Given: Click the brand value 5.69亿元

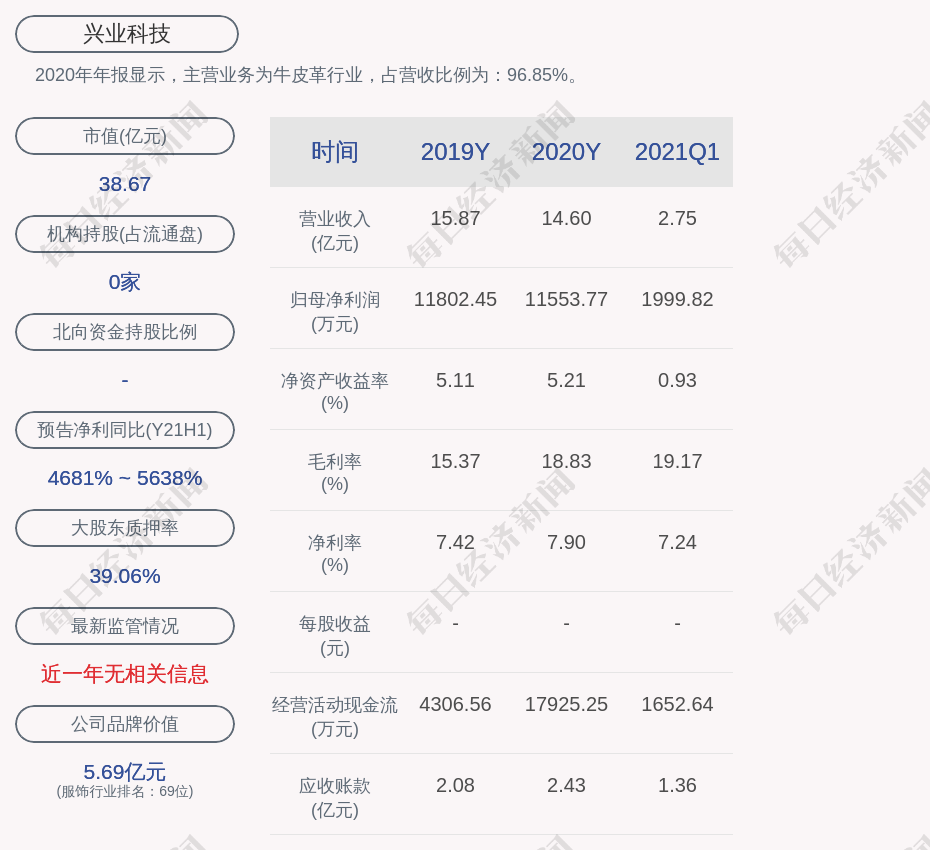Looking at the screenshot, I should click(x=125, y=772).
